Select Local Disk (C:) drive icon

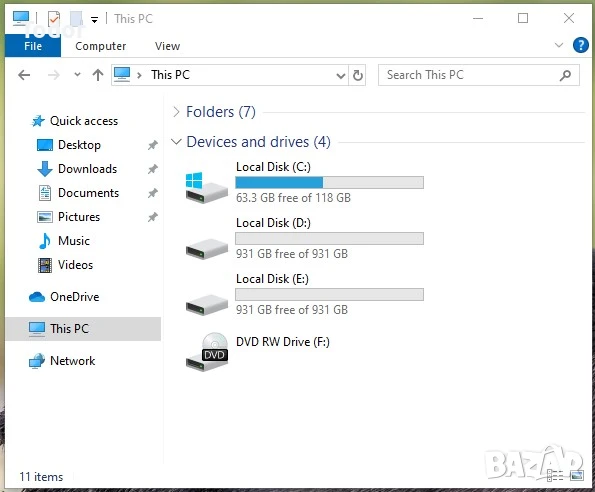point(206,187)
